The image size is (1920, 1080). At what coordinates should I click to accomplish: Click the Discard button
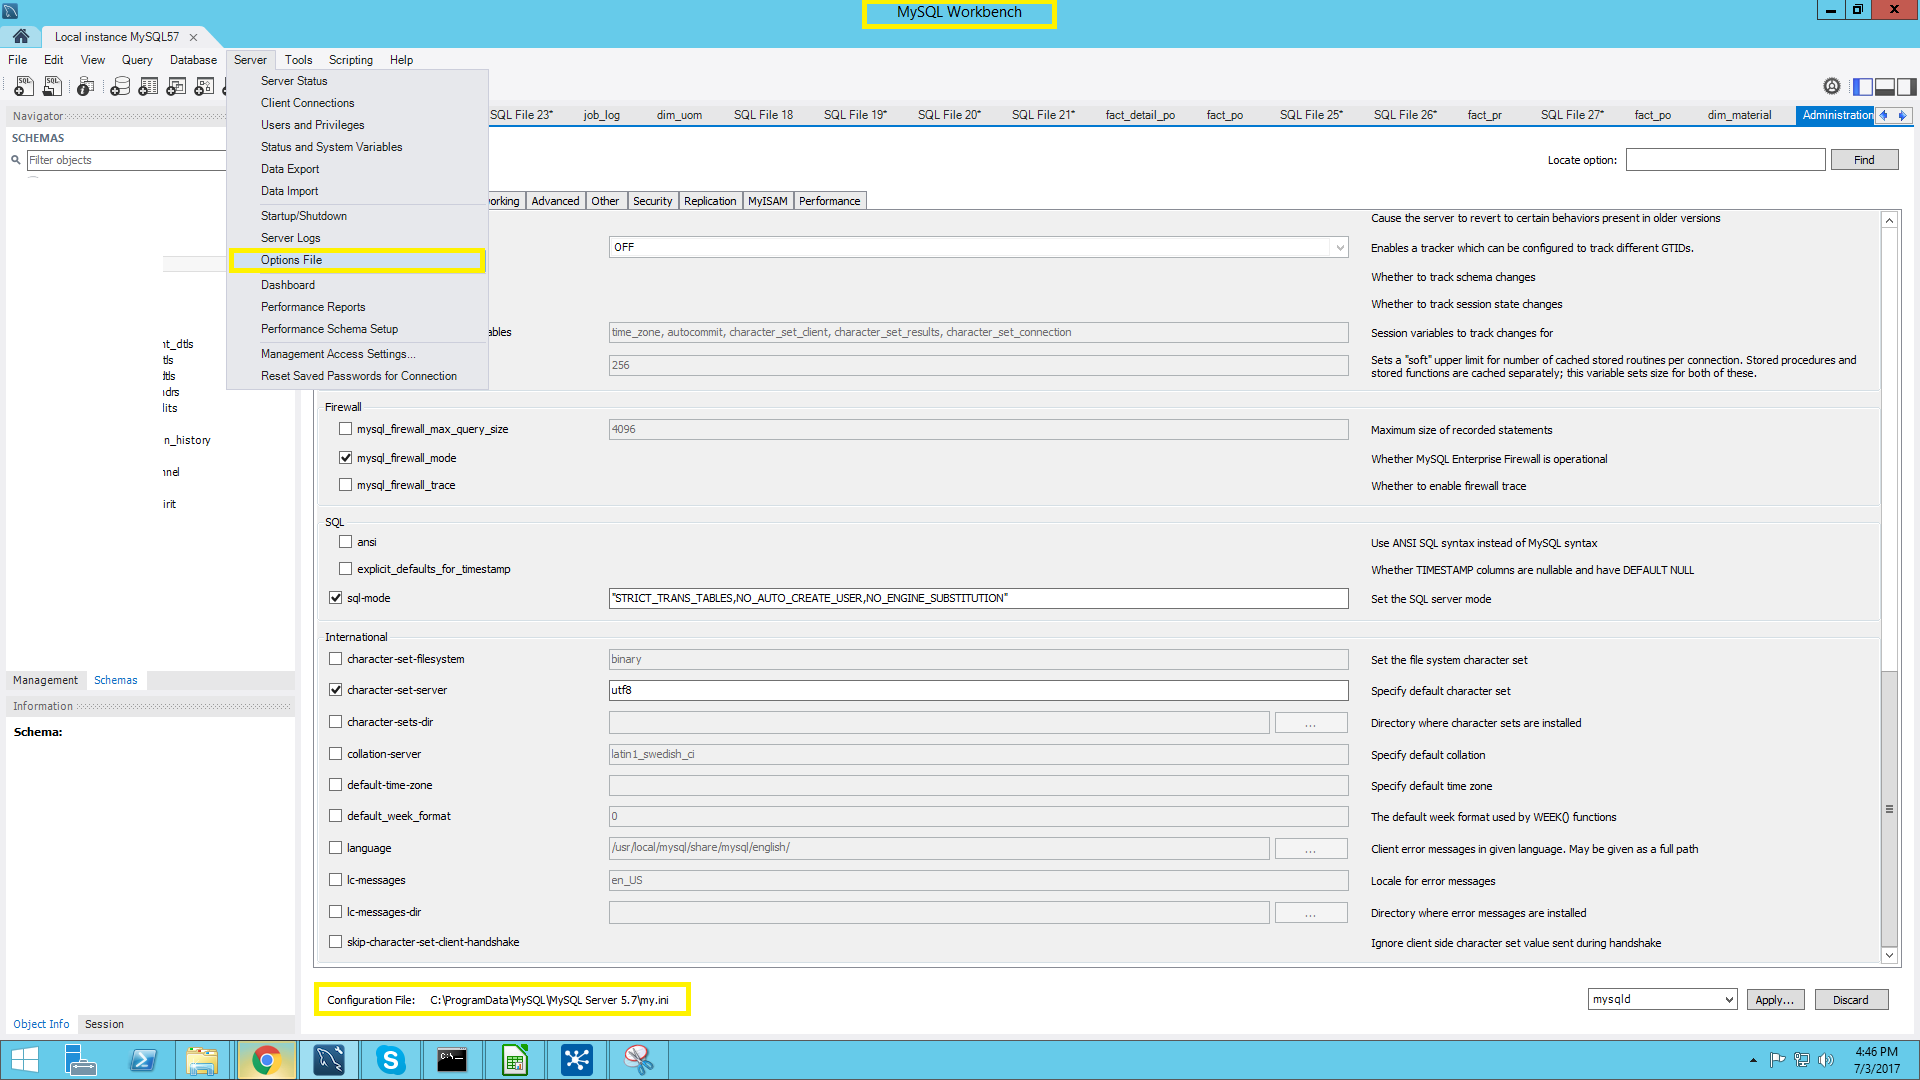(x=1850, y=999)
